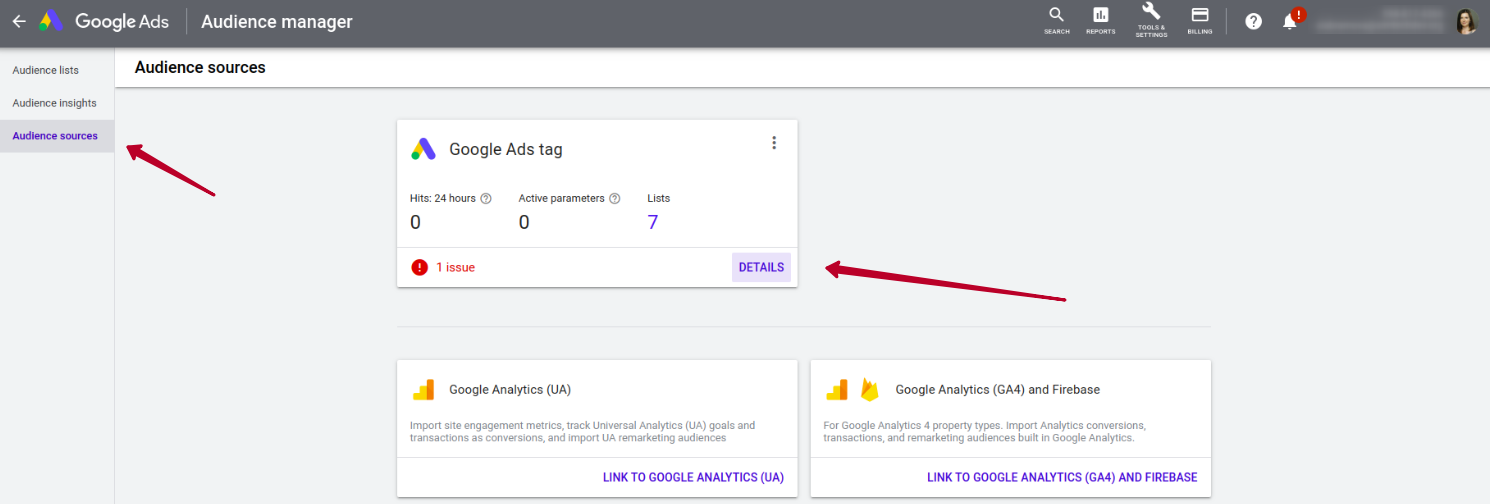
Task: Click the Audience manager header title
Action: 277,21
